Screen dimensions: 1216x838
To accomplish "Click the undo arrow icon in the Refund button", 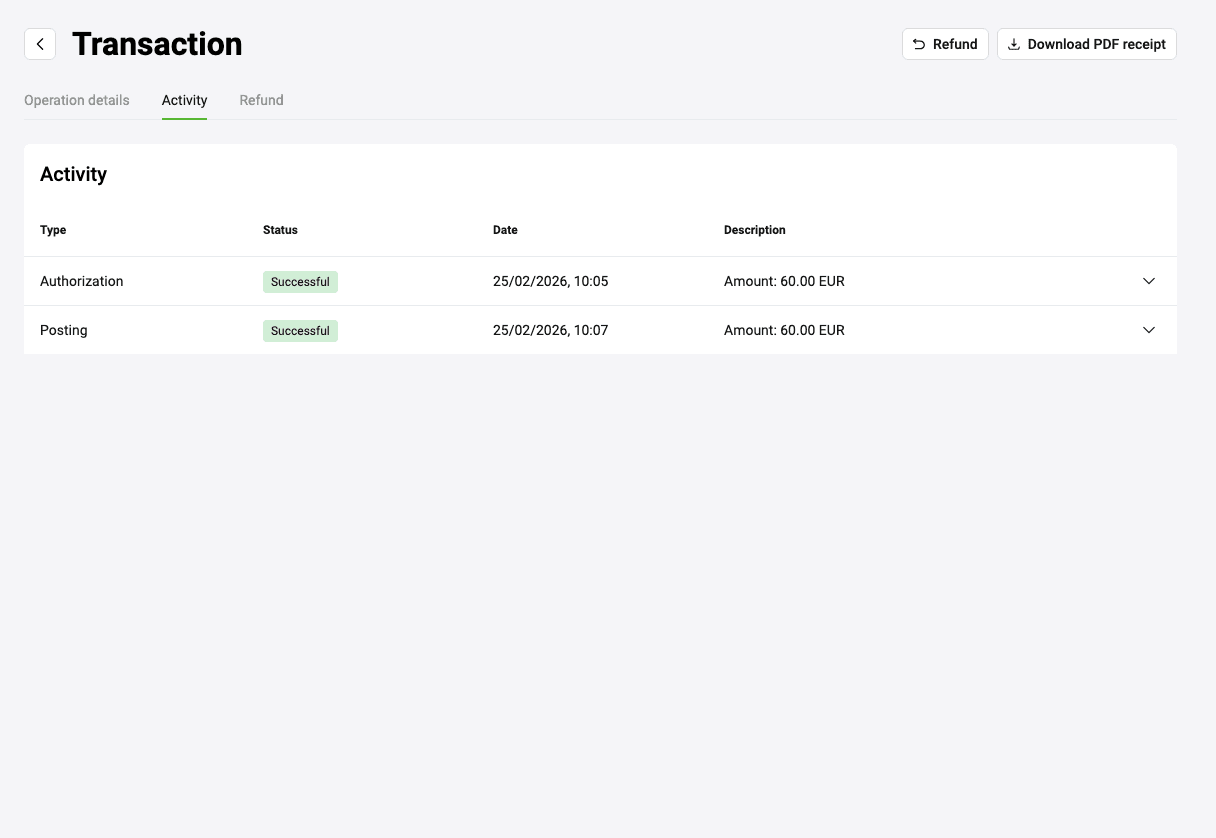I will tap(919, 44).
